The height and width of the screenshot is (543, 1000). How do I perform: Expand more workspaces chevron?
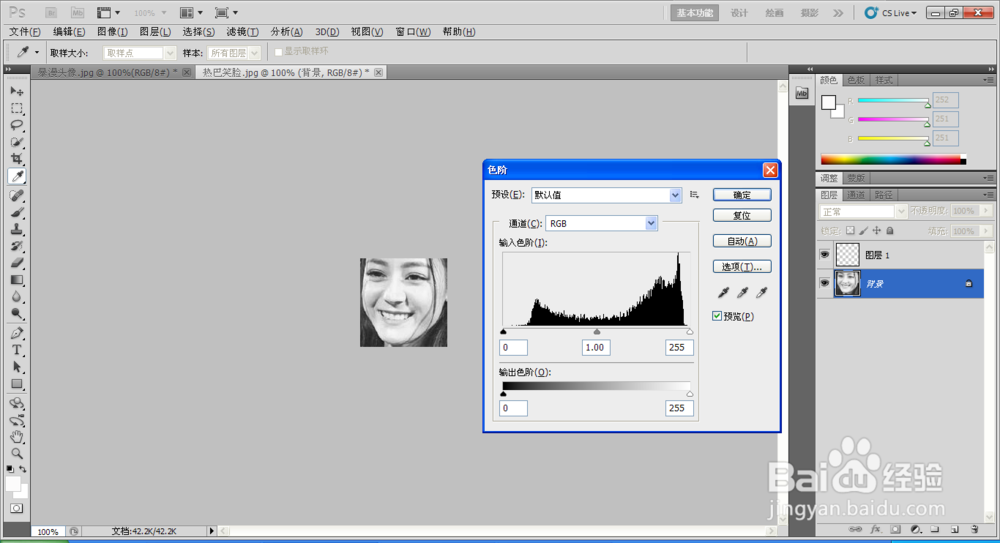pos(838,13)
